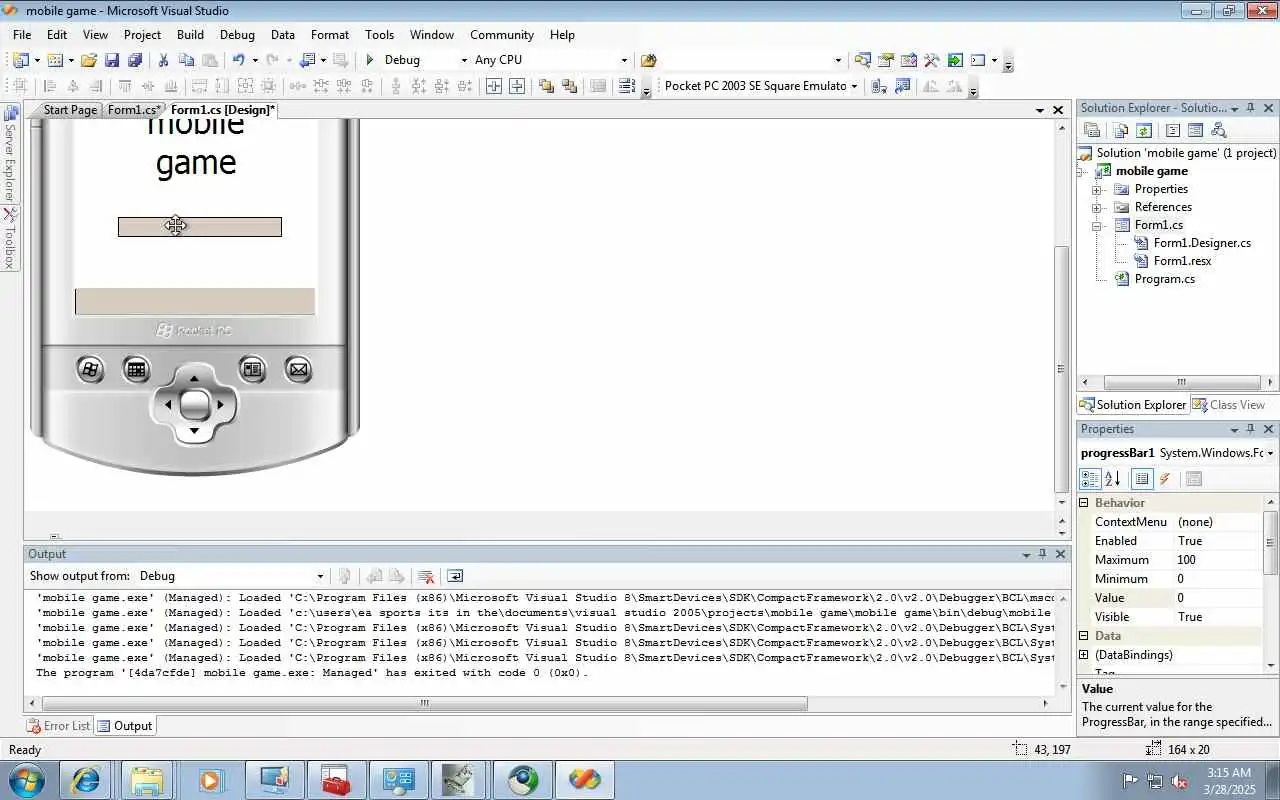
Task: Expand the Properties node in Solution Explorer
Action: click(x=1097, y=189)
